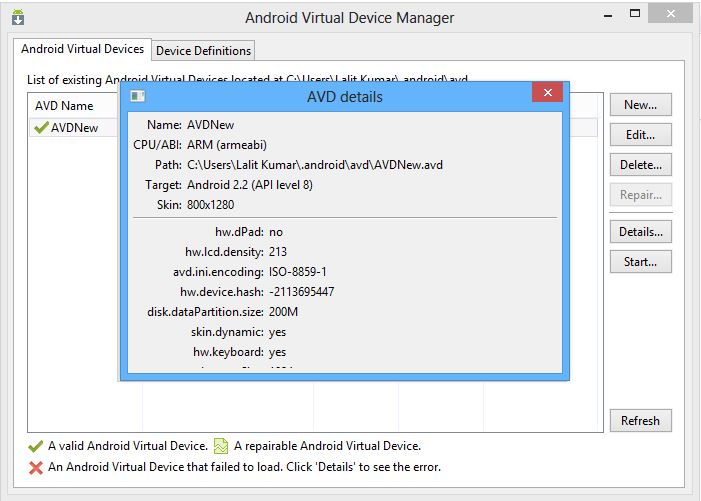Select the AVDNew entry in the list
This screenshot has width=701, height=501.
coord(75,128)
